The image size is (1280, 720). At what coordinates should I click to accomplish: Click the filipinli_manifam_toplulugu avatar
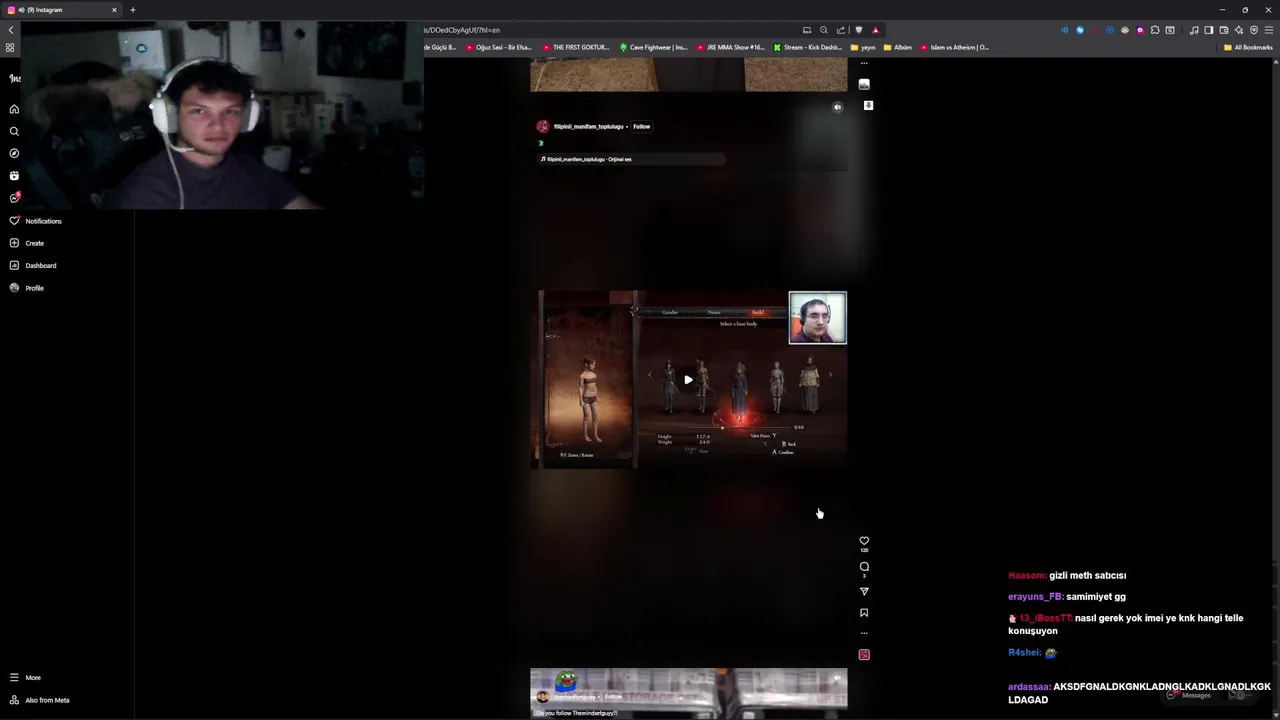[542, 127]
